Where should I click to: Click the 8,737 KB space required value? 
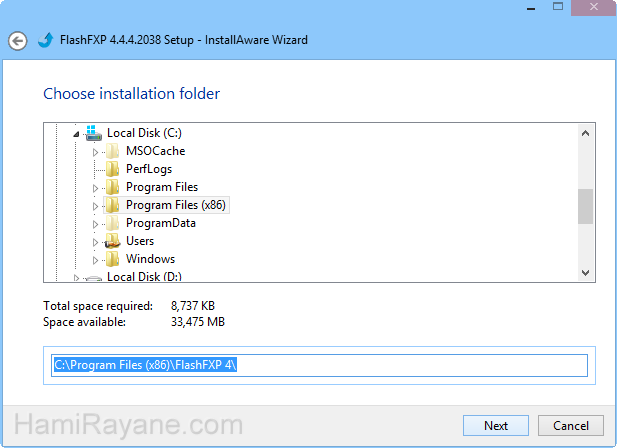(x=193, y=306)
